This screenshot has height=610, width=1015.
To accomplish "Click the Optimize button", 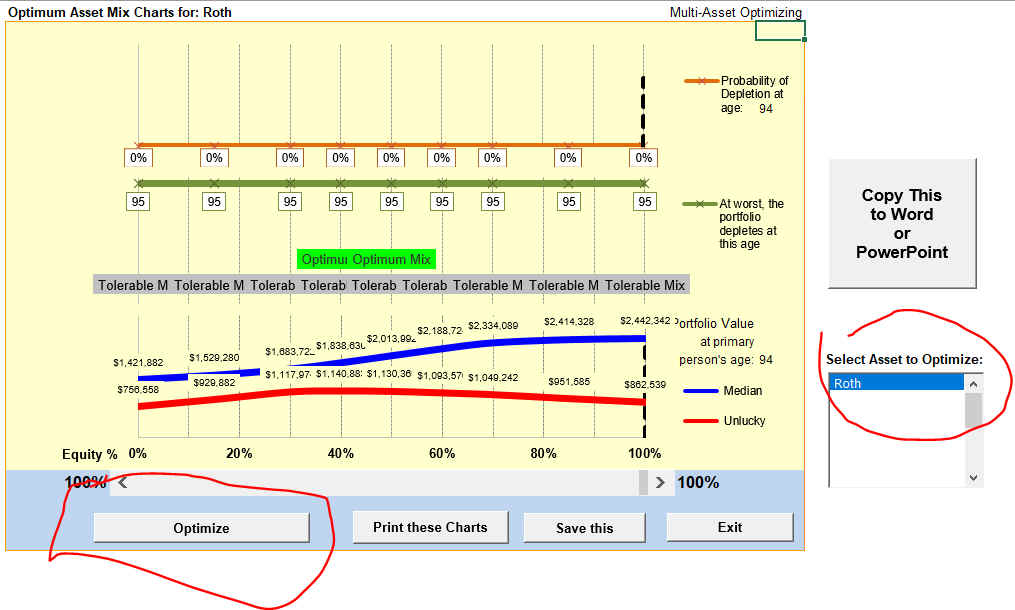I will 201,528.
